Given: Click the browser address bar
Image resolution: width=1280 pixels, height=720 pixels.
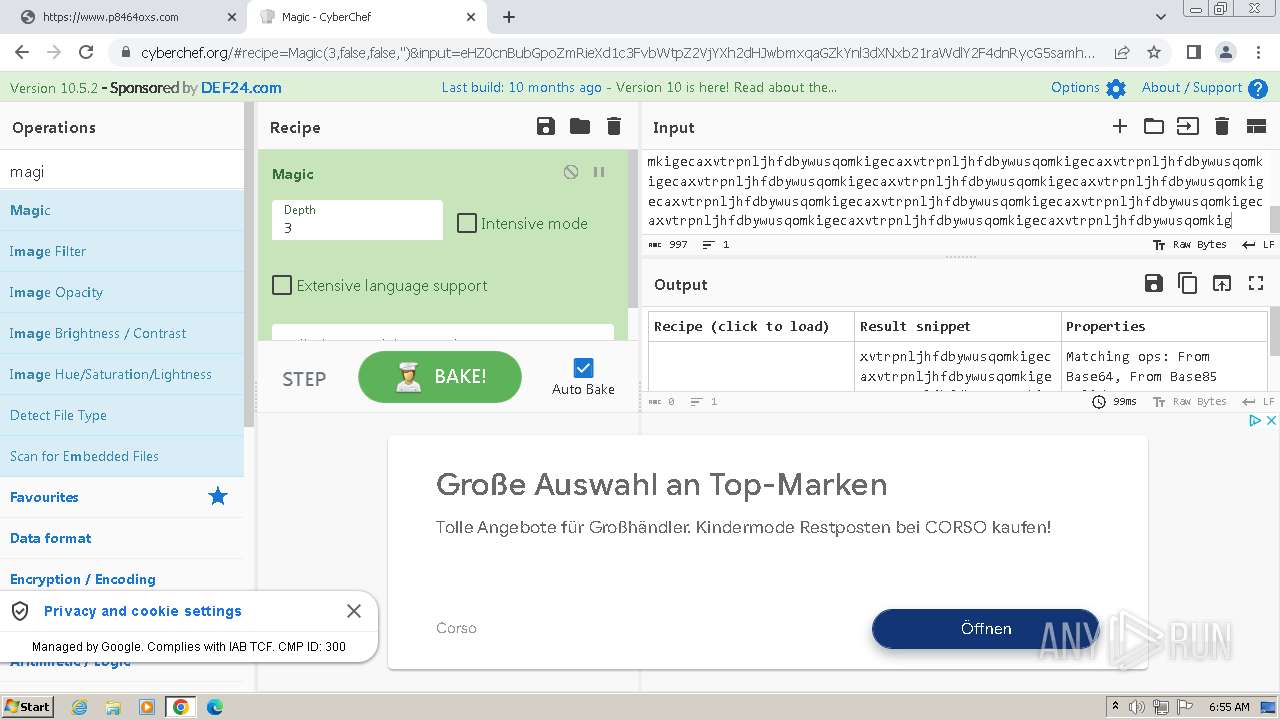Looking at the screenshot, I should 618,52.
